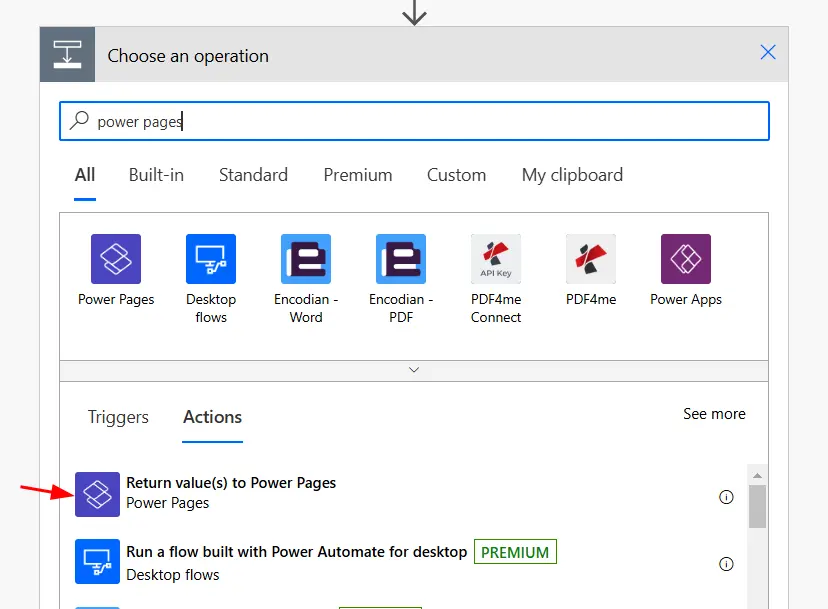Viewport: 828px width, 609px height.
Task: Click the actions list scrollbar thumb
Action: pyautogui.click(x=757, y=507)
